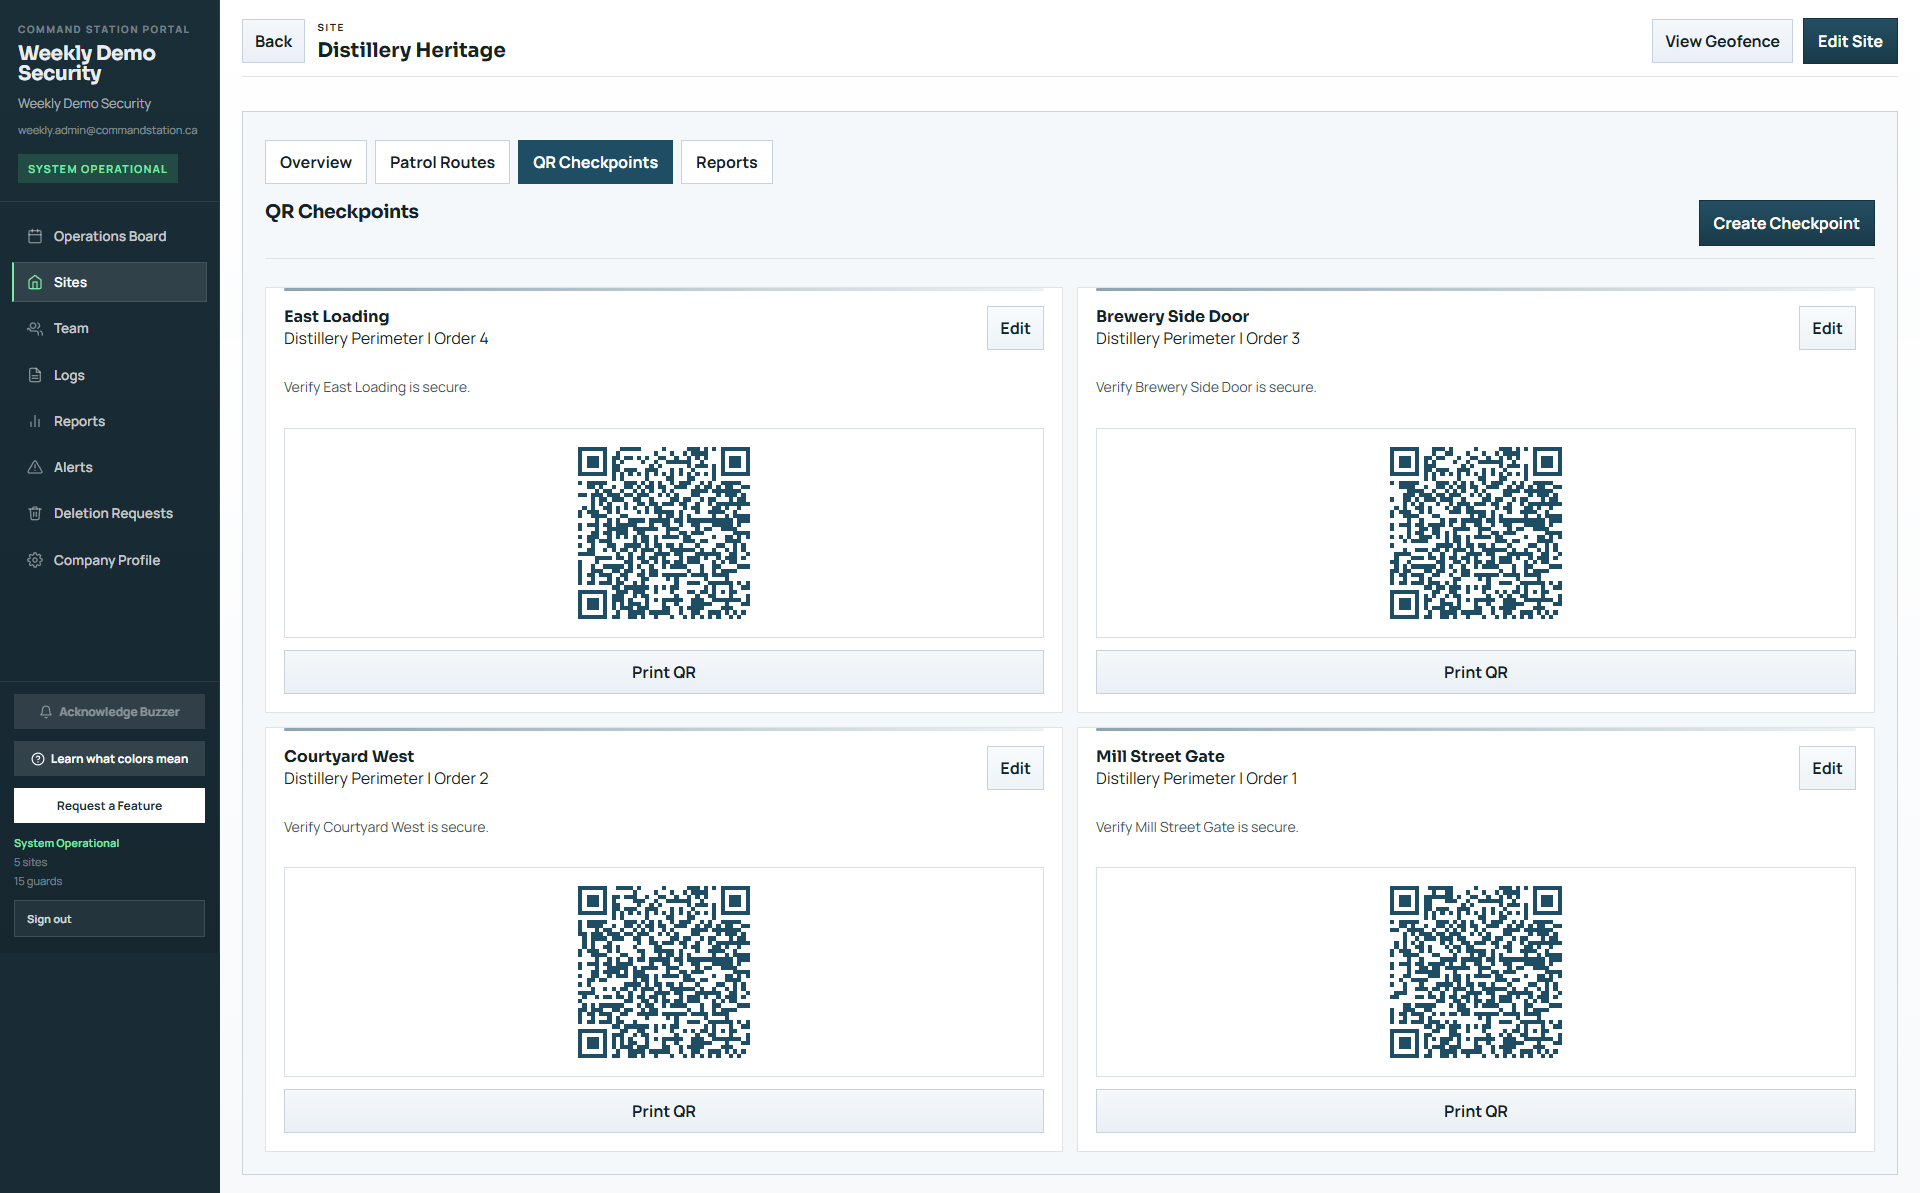Screen dimensions: 1920x1193
Task: Click 'Verify Brewery Side Door is secure.' text
Action: (x=1206, y=387)
